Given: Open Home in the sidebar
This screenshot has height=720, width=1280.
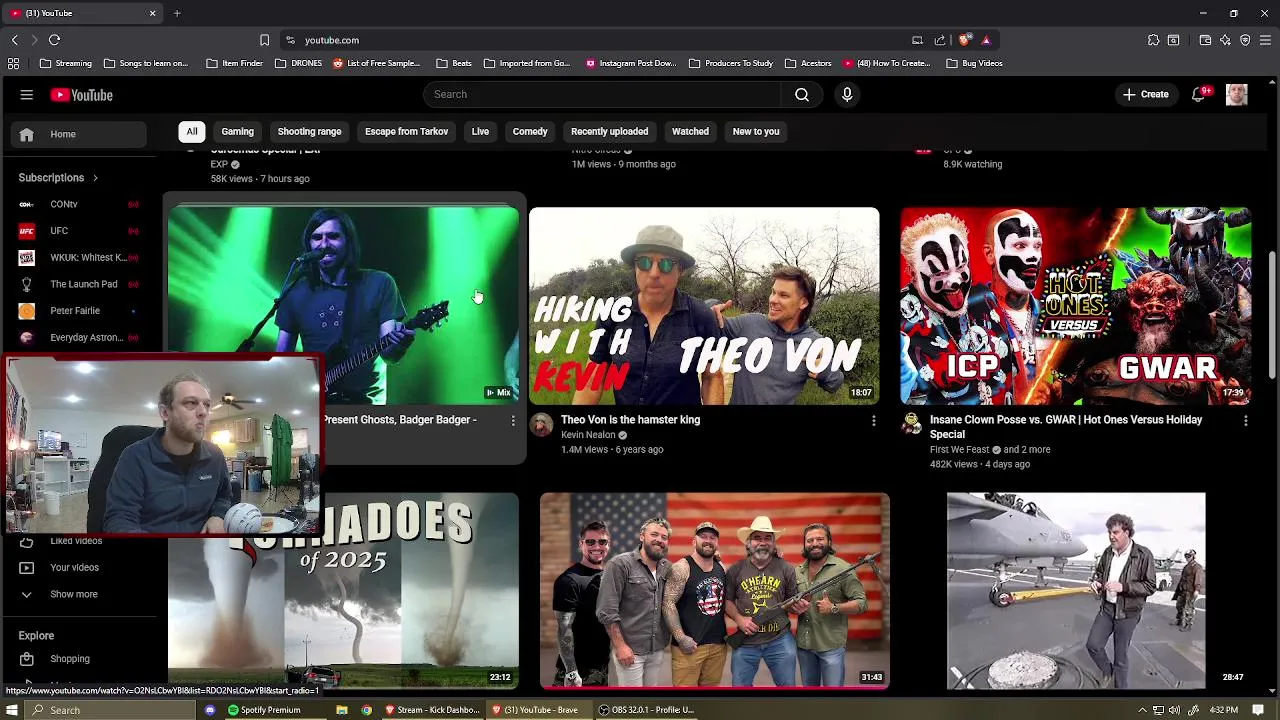Looking at the screenshot, I should 79,134.
